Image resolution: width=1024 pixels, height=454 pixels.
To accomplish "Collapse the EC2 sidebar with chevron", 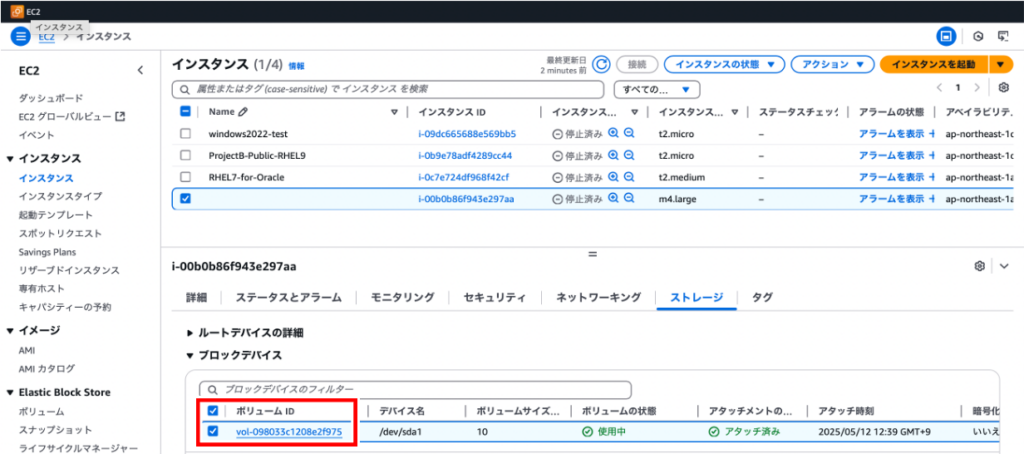I will click(x=140, y=71).
